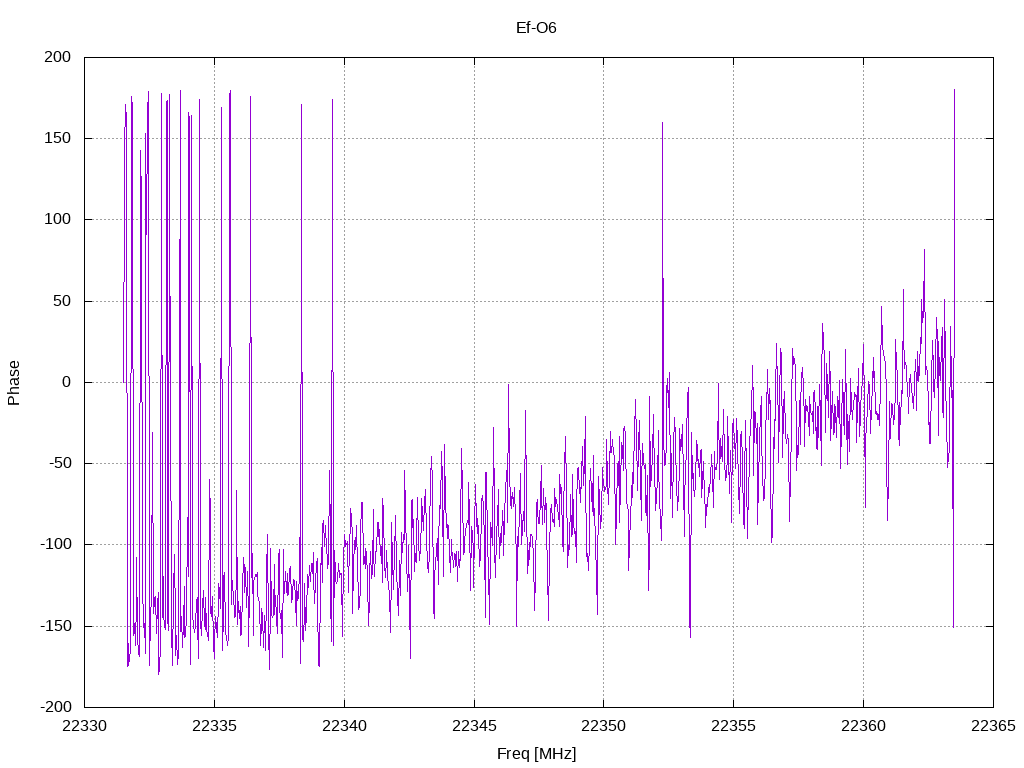Click the 50 y-axis tick label
Screen dimensions: 1024x768
pos(62,301)
